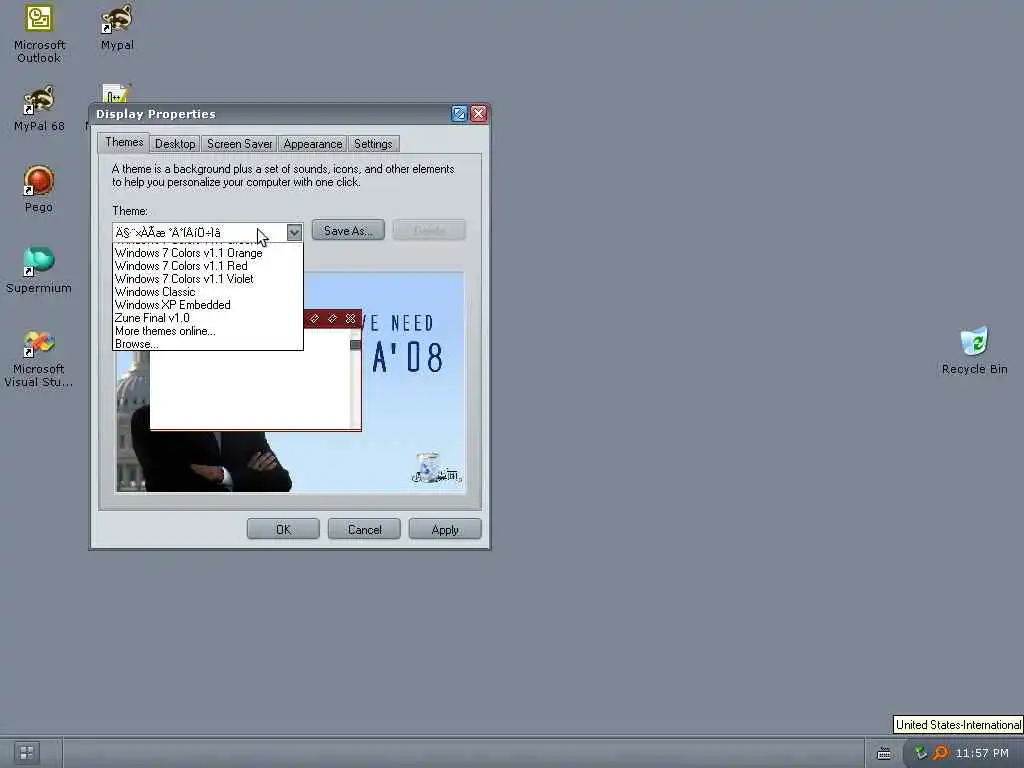Viewport: 1024px width, 768px height.
Task: Collapse the Theme dropdown arrow
Action: point(294,232)
